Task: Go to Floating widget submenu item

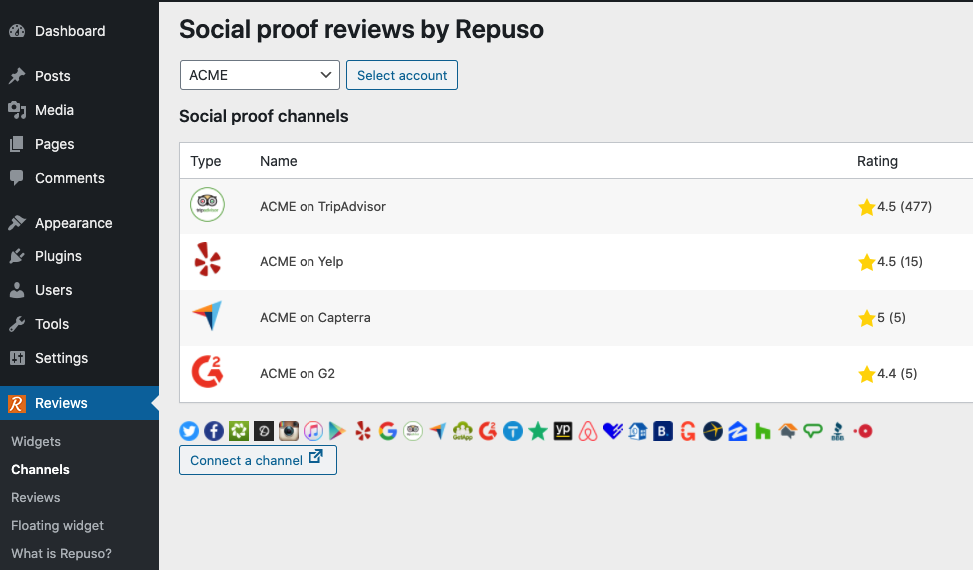Action: [x=58, y=525]
